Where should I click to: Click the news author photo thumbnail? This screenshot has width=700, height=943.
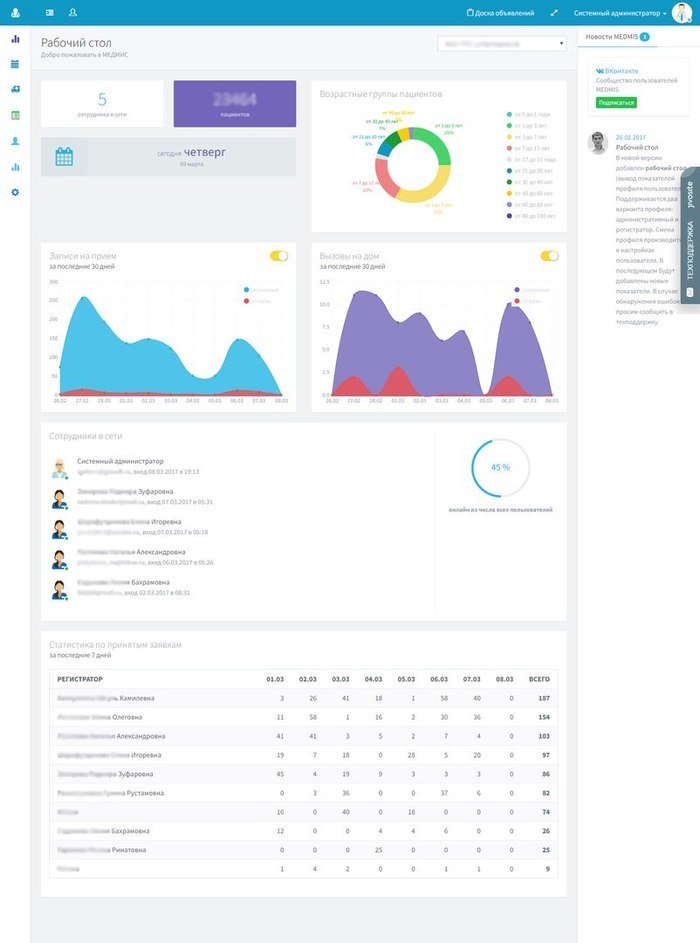598,144
